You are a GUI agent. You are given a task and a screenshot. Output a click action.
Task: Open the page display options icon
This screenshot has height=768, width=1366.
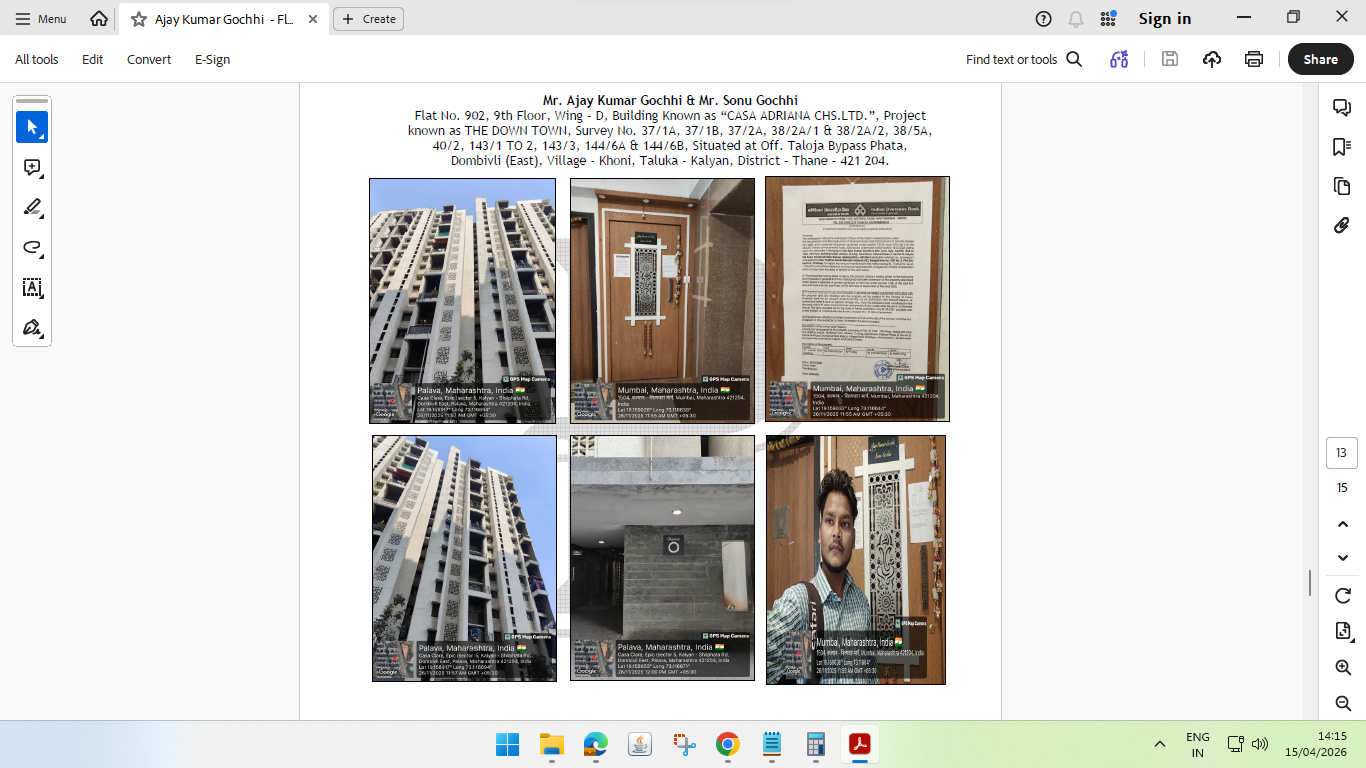[x=1343, y=631]
